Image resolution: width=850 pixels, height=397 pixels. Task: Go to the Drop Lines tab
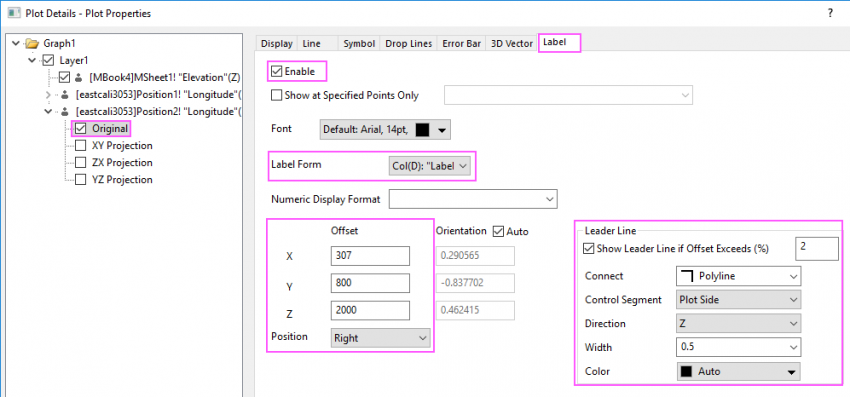coord(409,44)
